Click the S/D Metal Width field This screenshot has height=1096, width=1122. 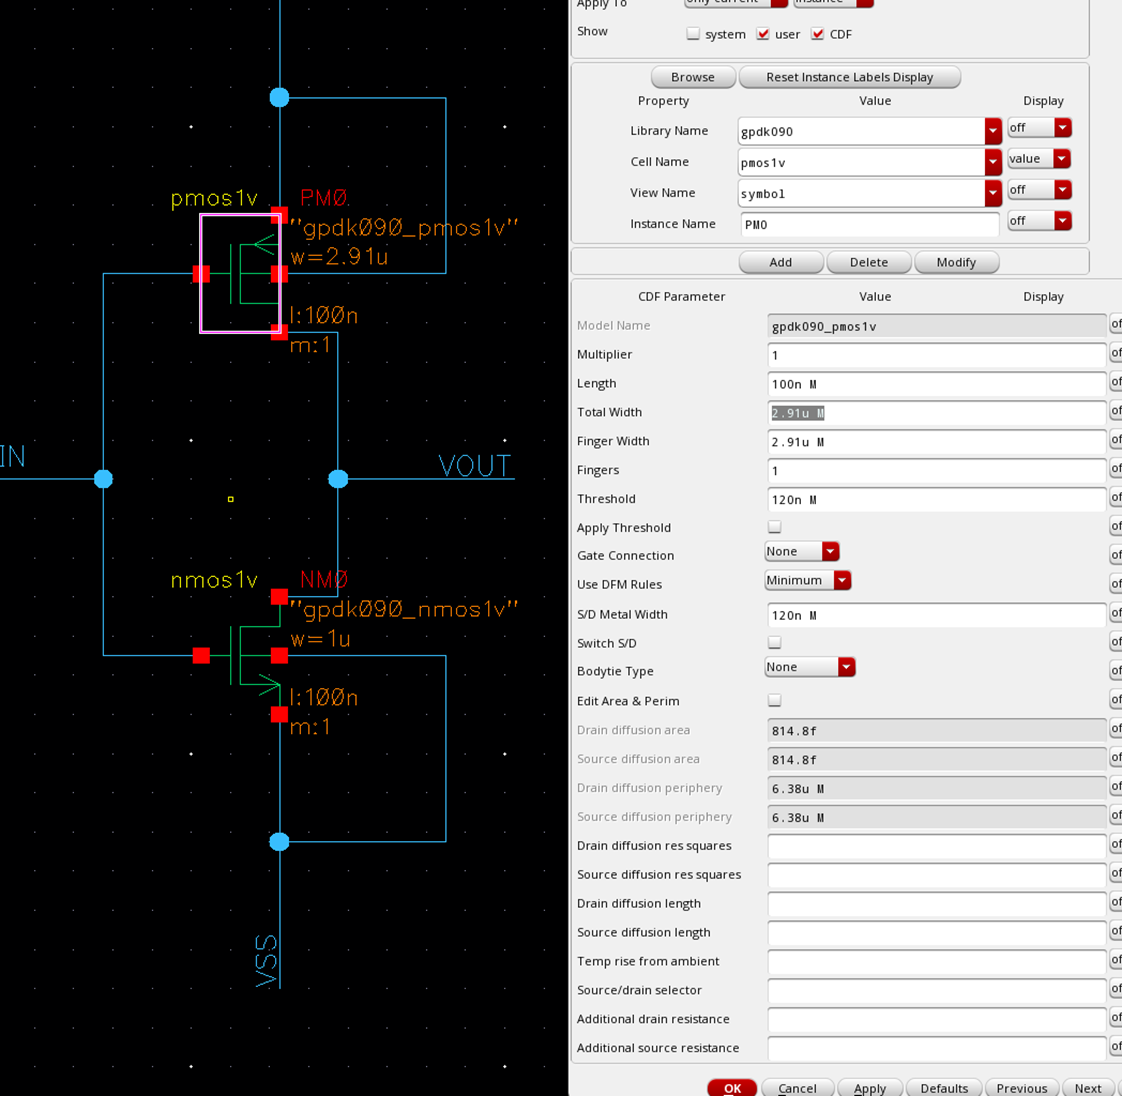coord(936,615)
